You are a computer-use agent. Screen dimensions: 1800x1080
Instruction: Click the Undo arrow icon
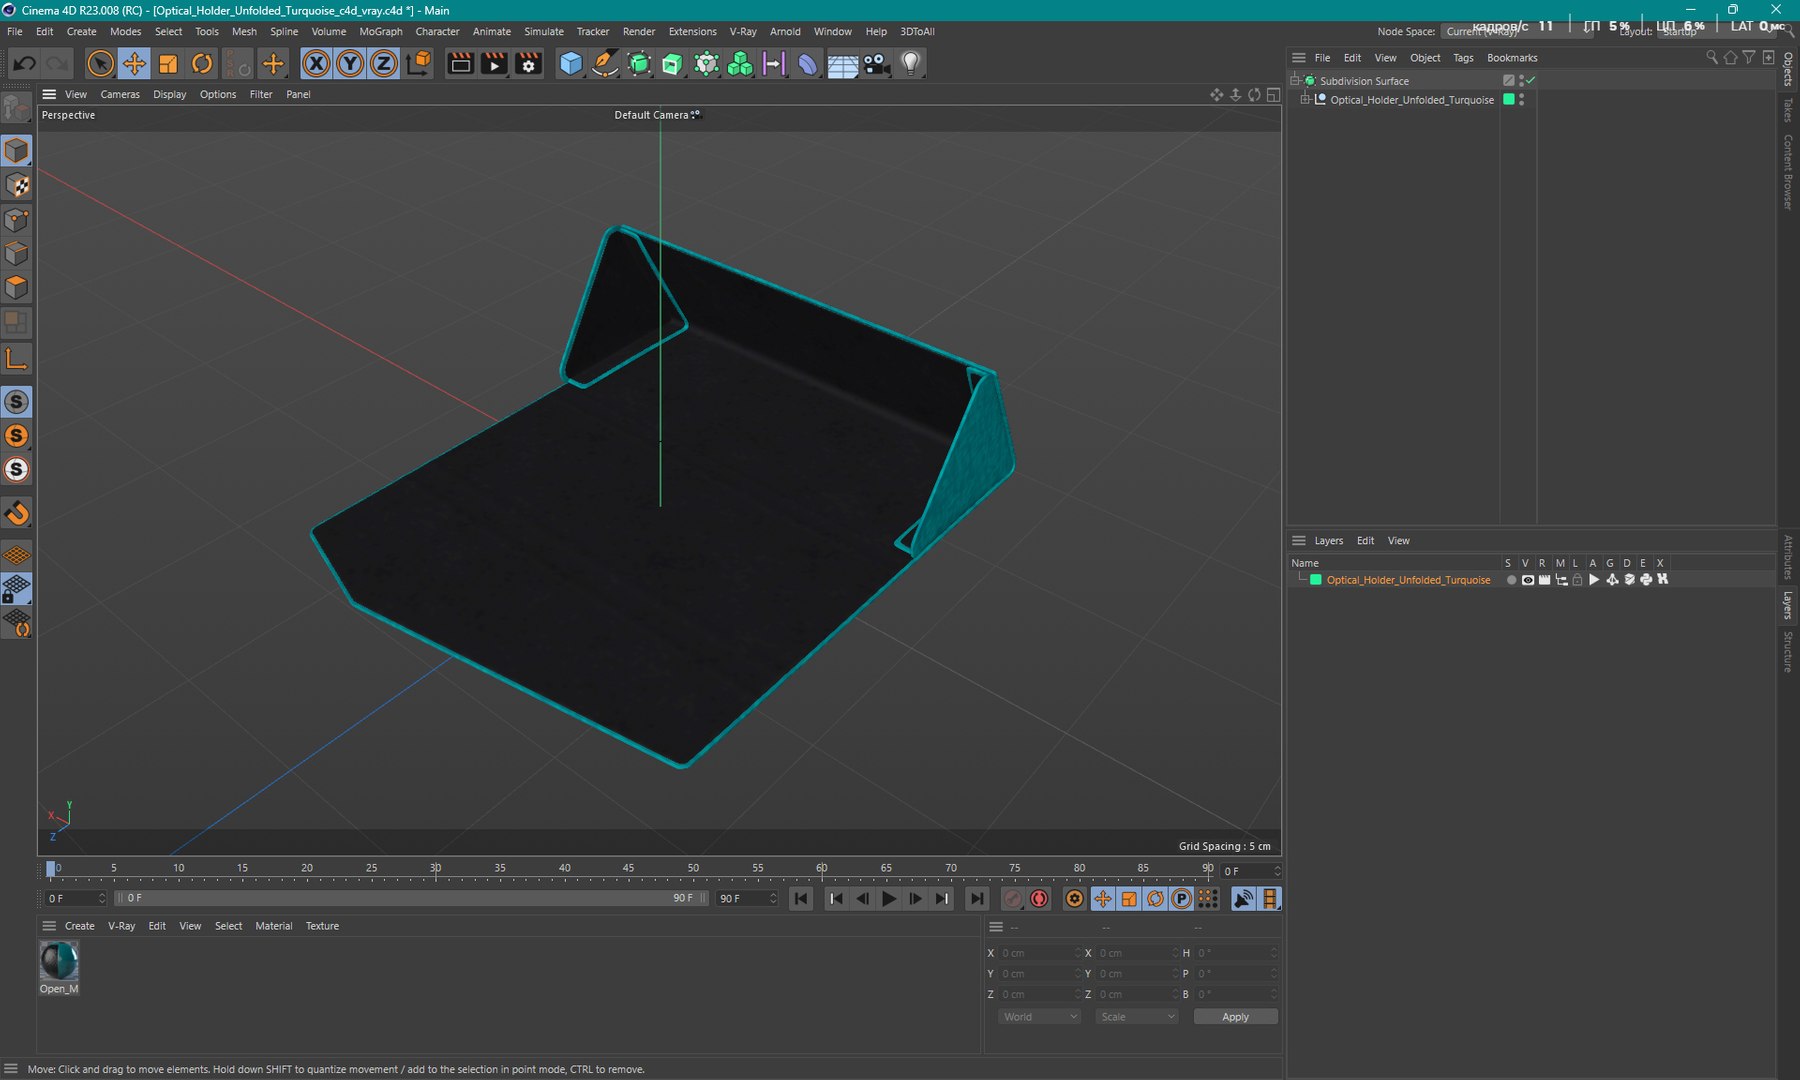tap(25, 64)
